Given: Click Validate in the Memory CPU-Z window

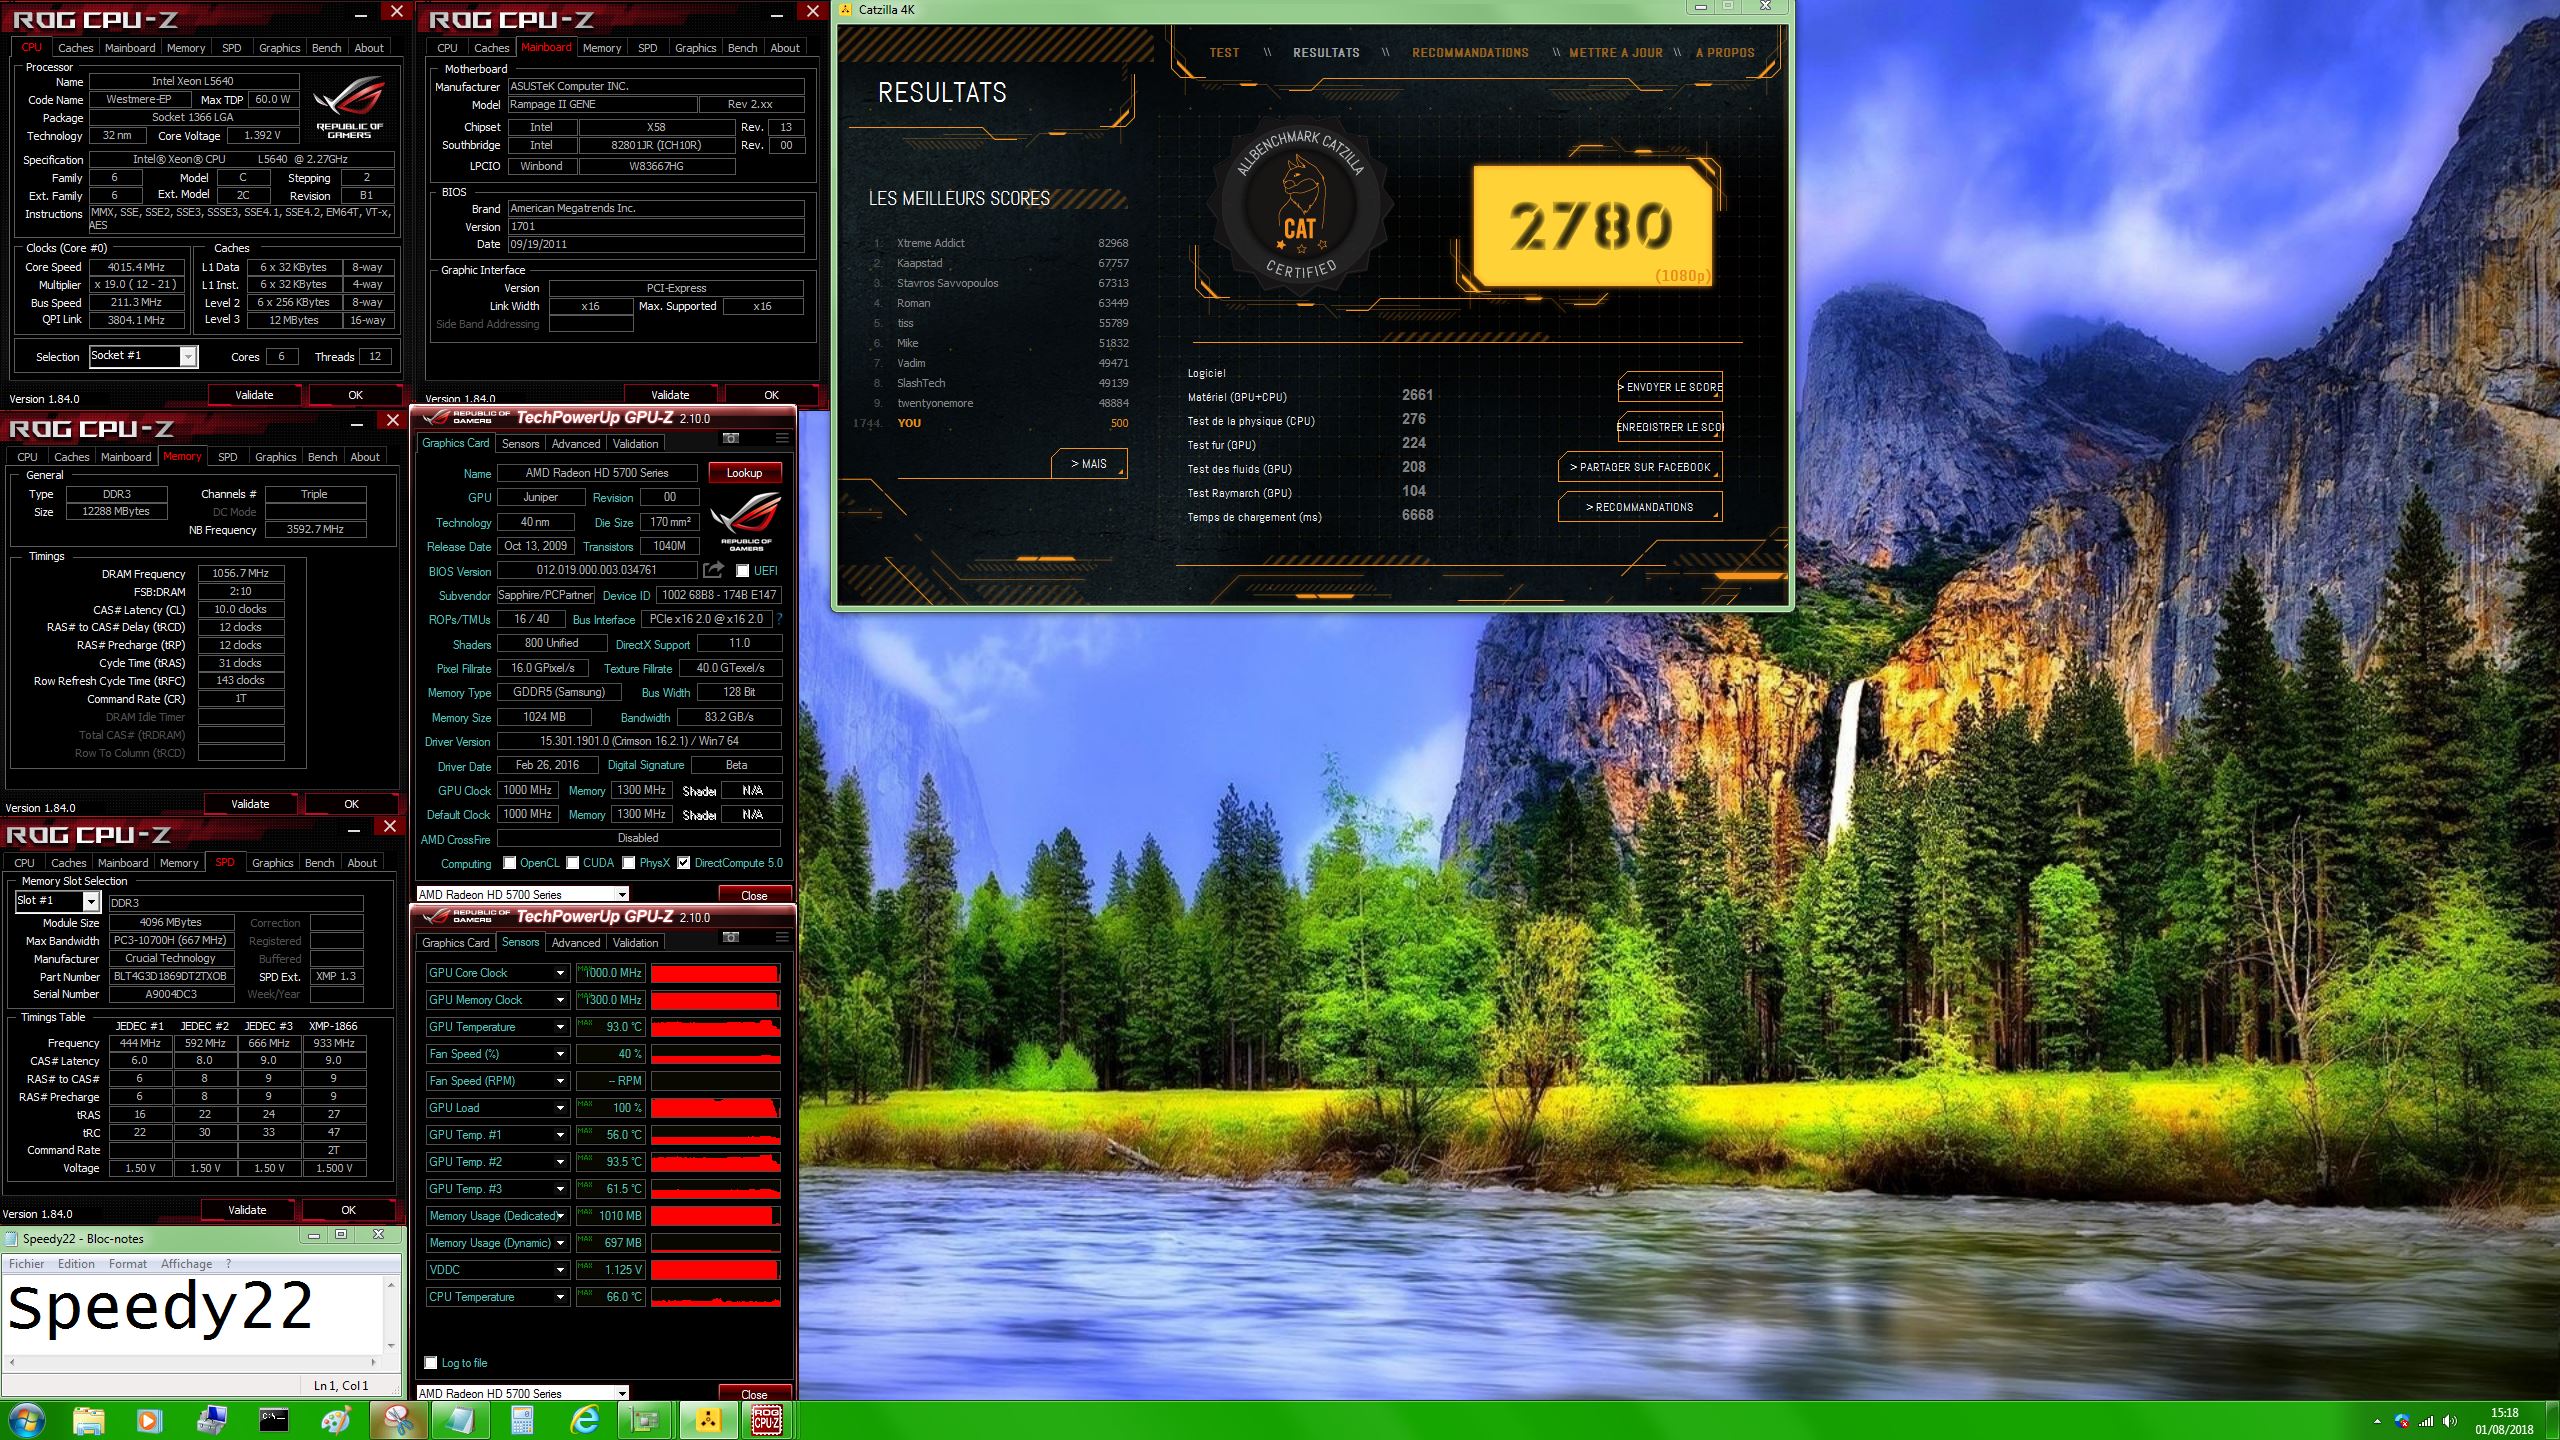Looking at the screenshot, I should point(250,804).
